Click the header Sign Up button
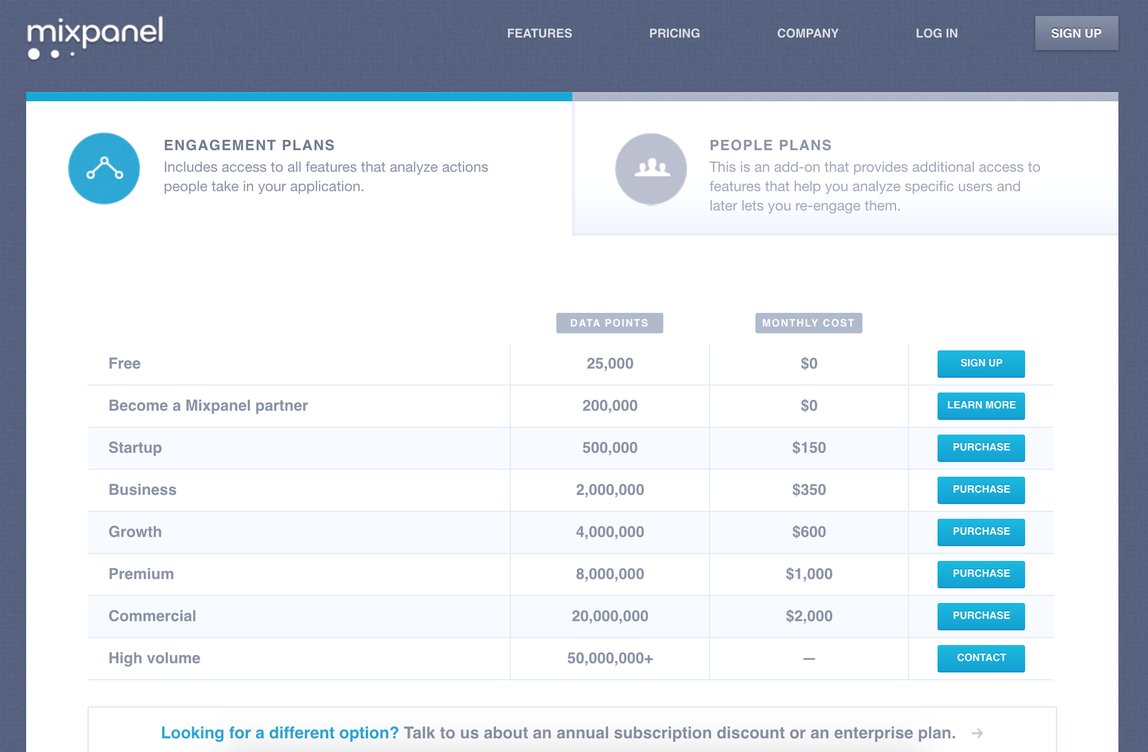 coord(1076,33)
